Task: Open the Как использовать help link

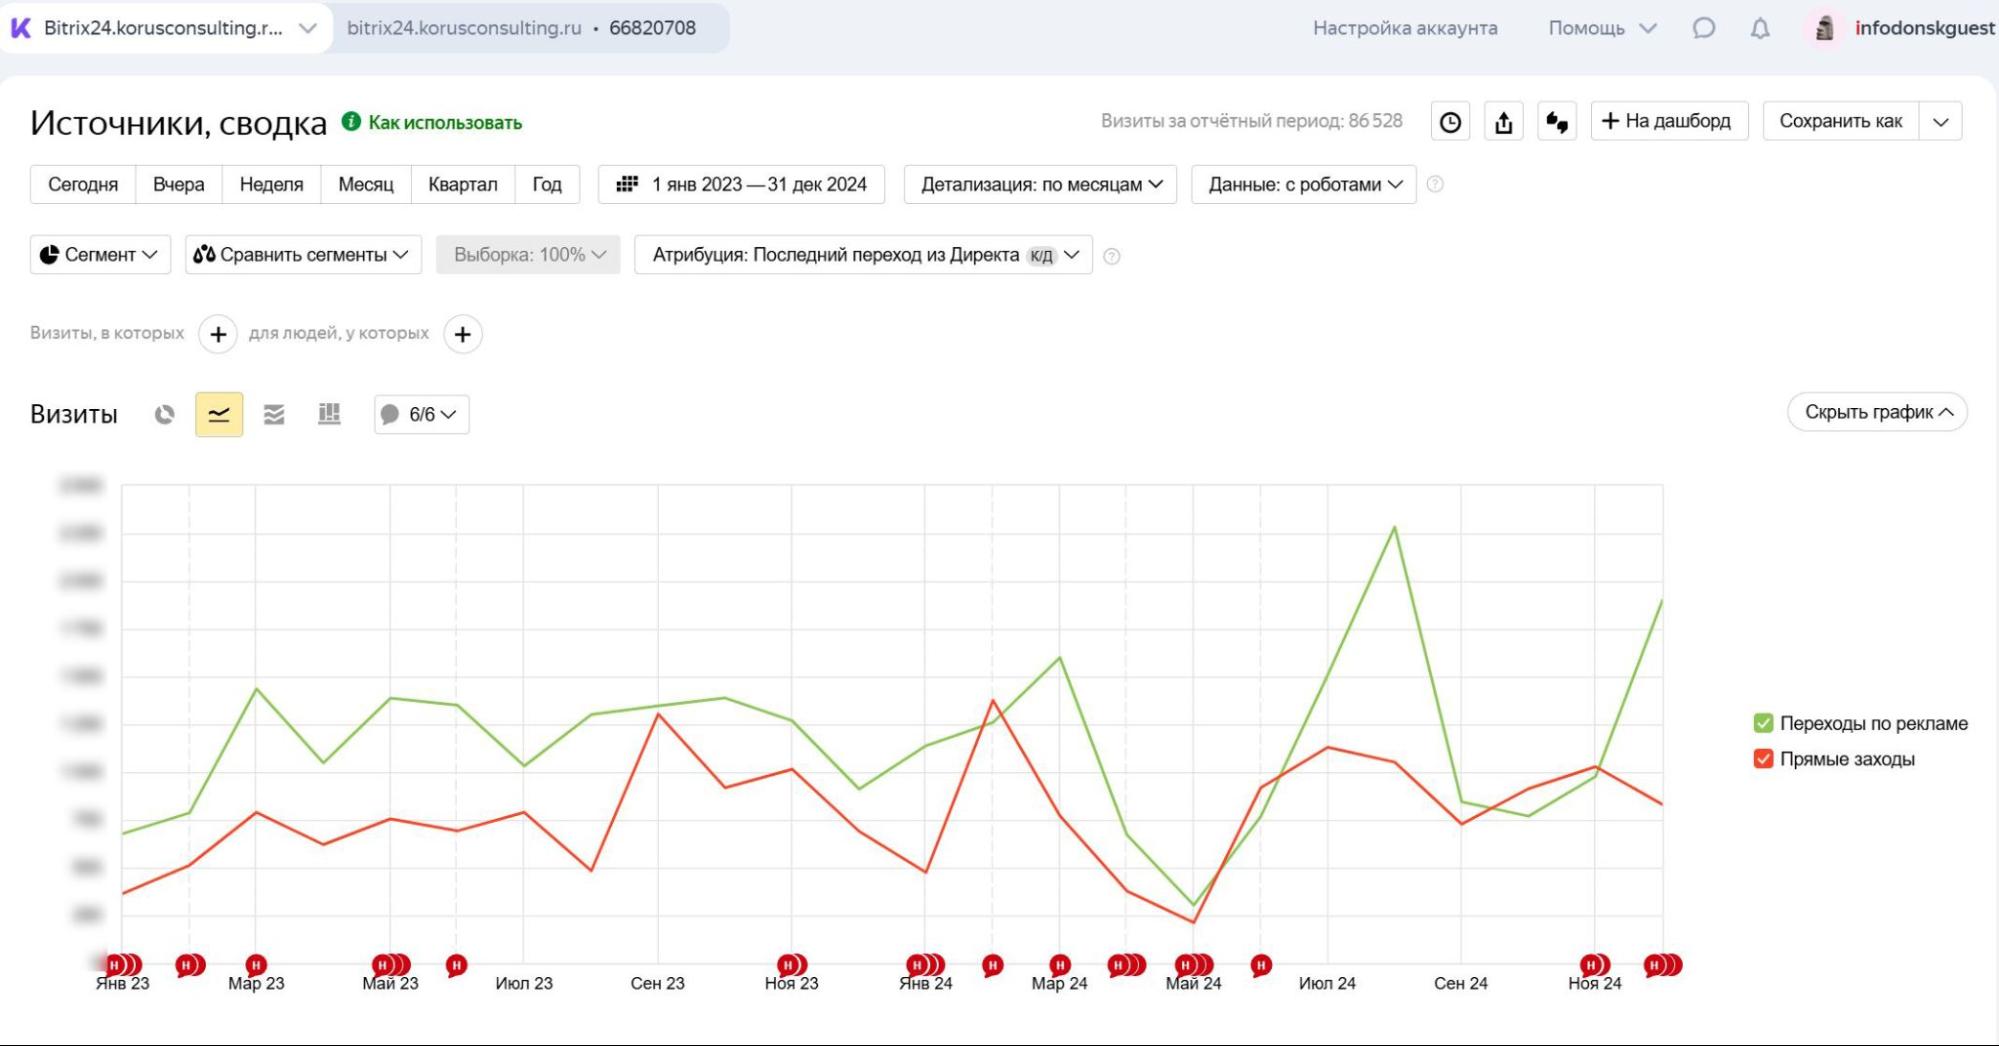Action: 445,122
